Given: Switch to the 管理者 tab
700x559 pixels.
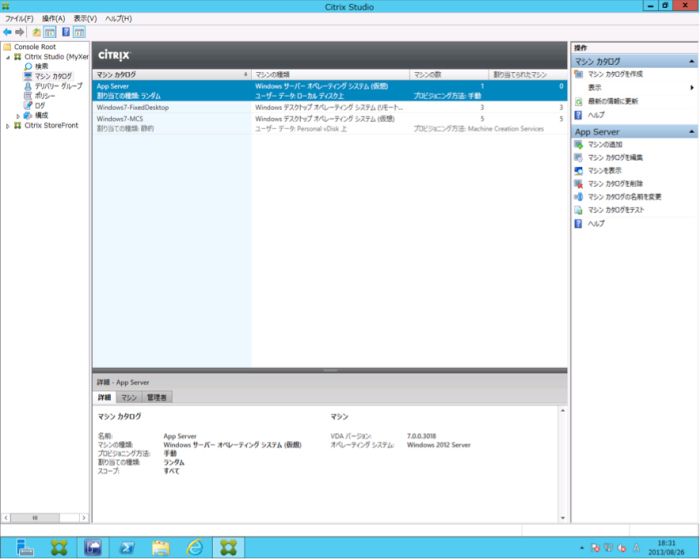Looking at the screenshot, I should coord(157,397).
